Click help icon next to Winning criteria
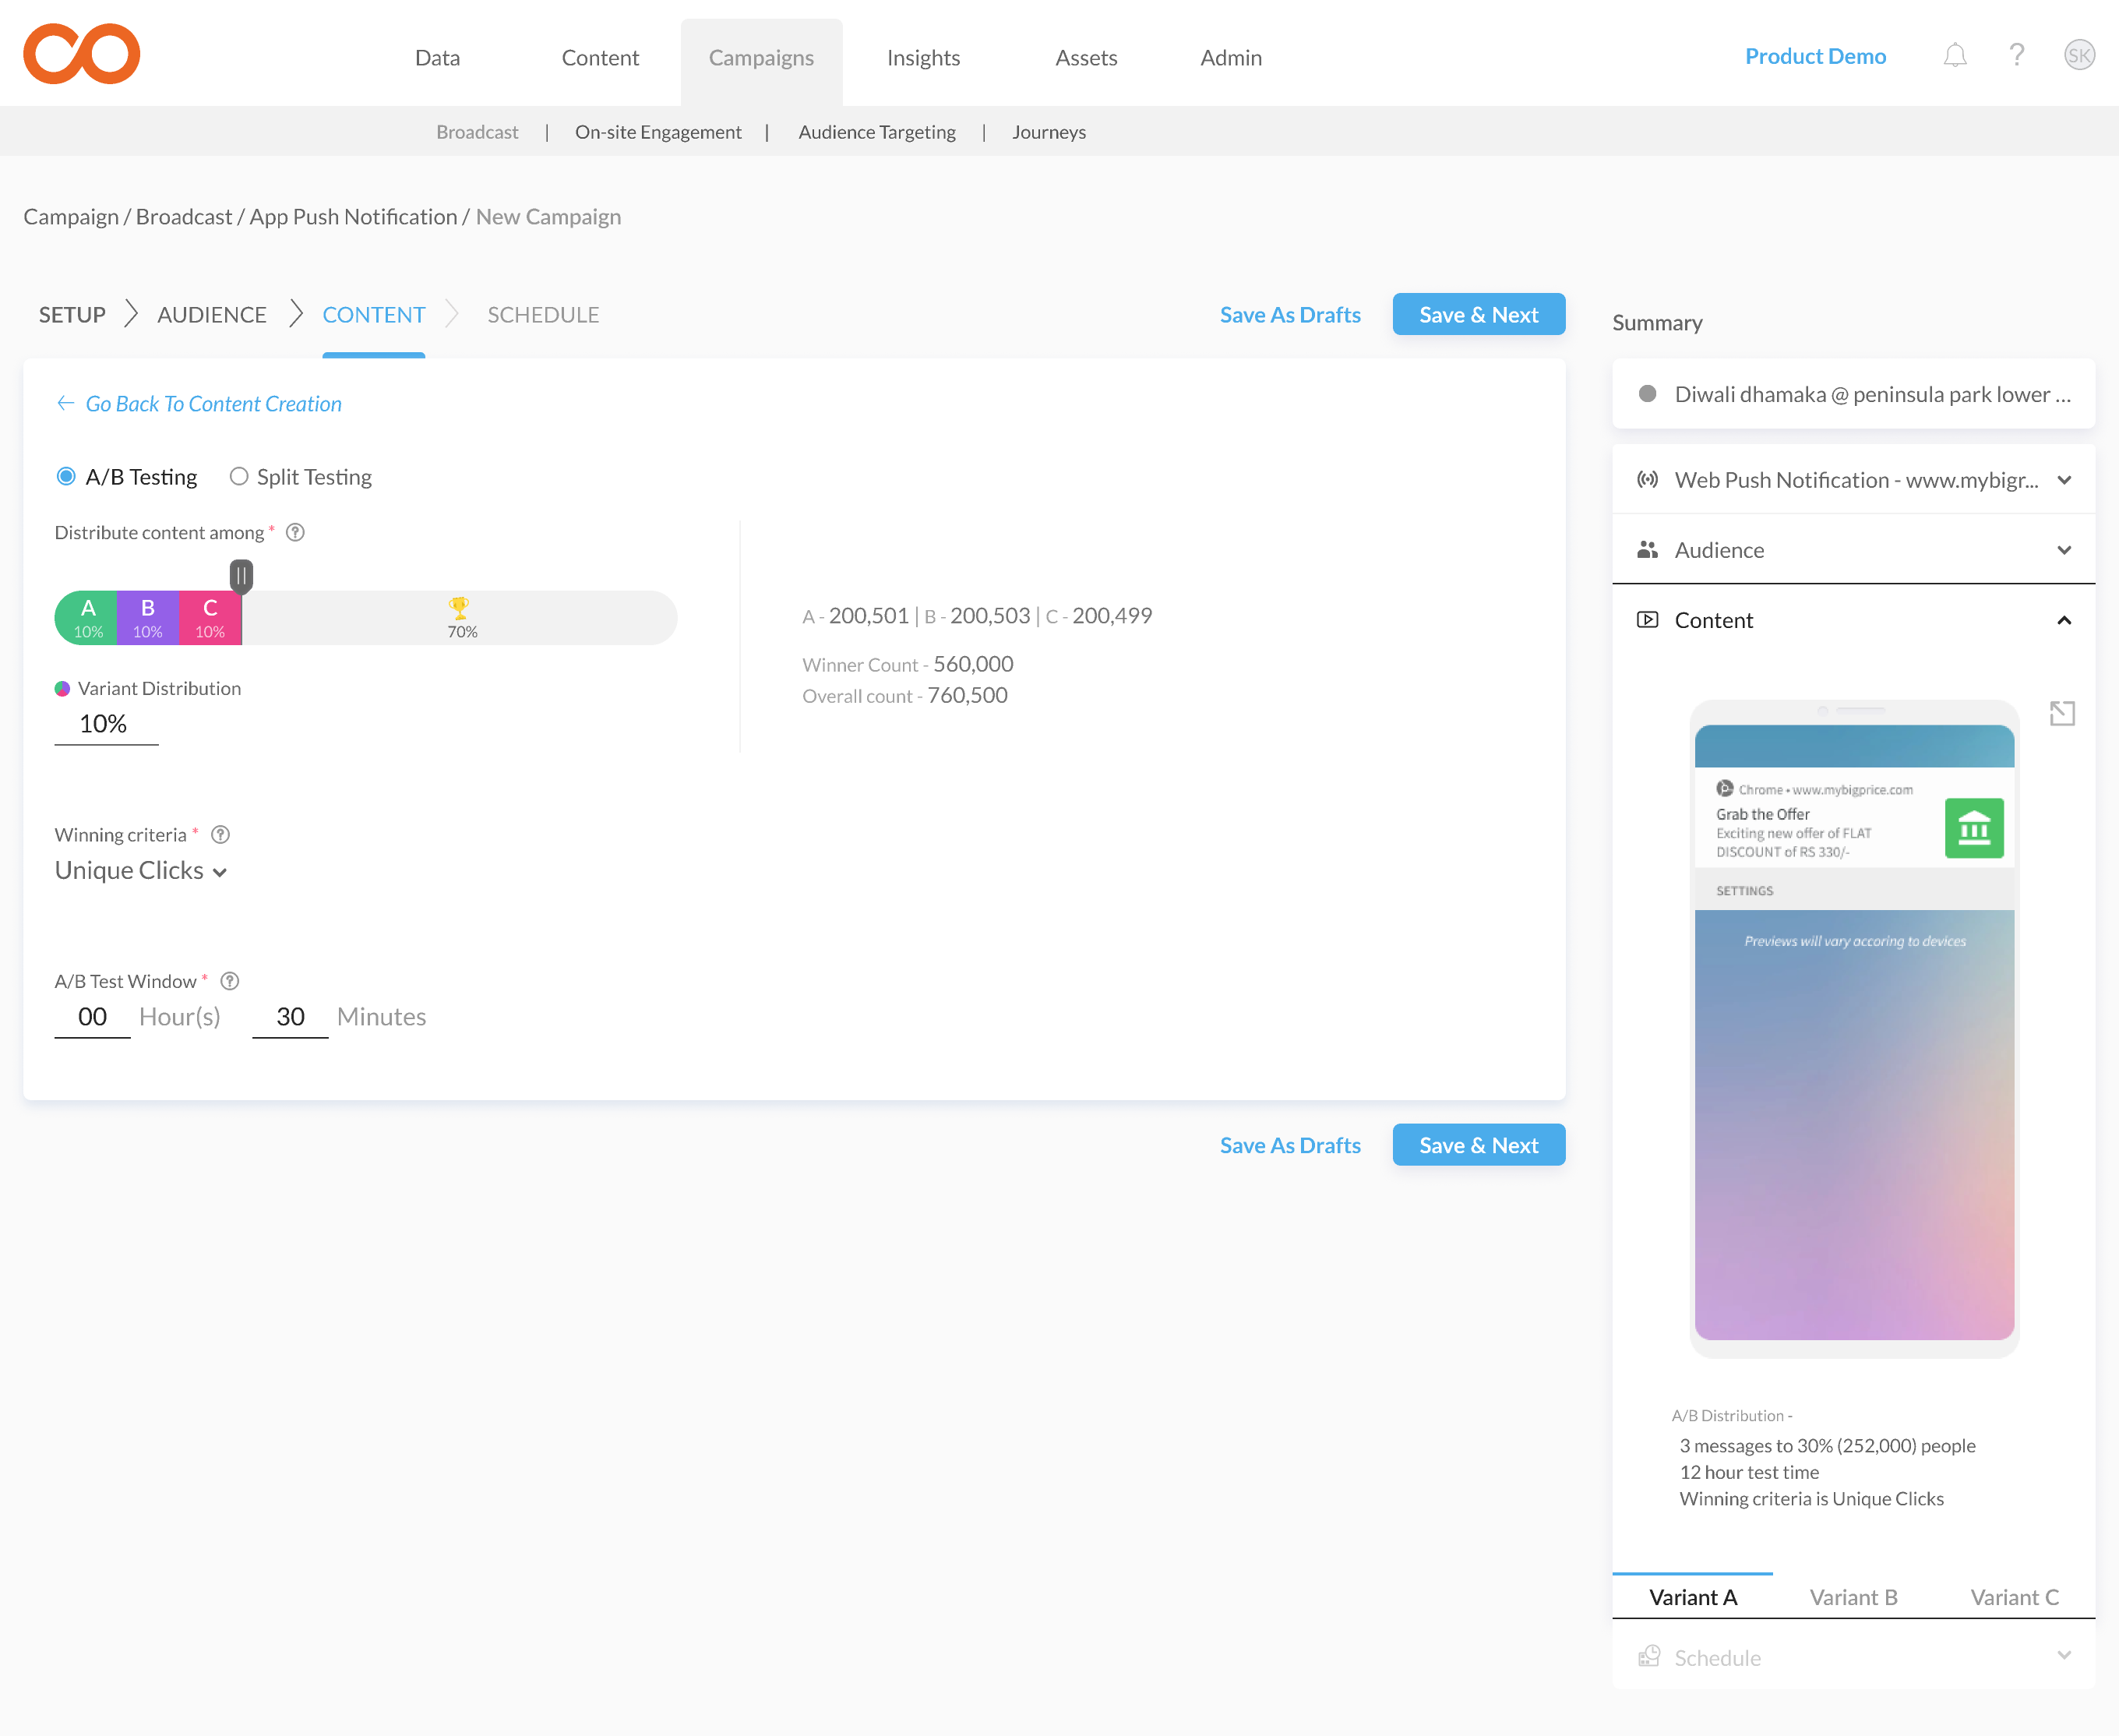2119x1736 pixels. tap(221, 834)
